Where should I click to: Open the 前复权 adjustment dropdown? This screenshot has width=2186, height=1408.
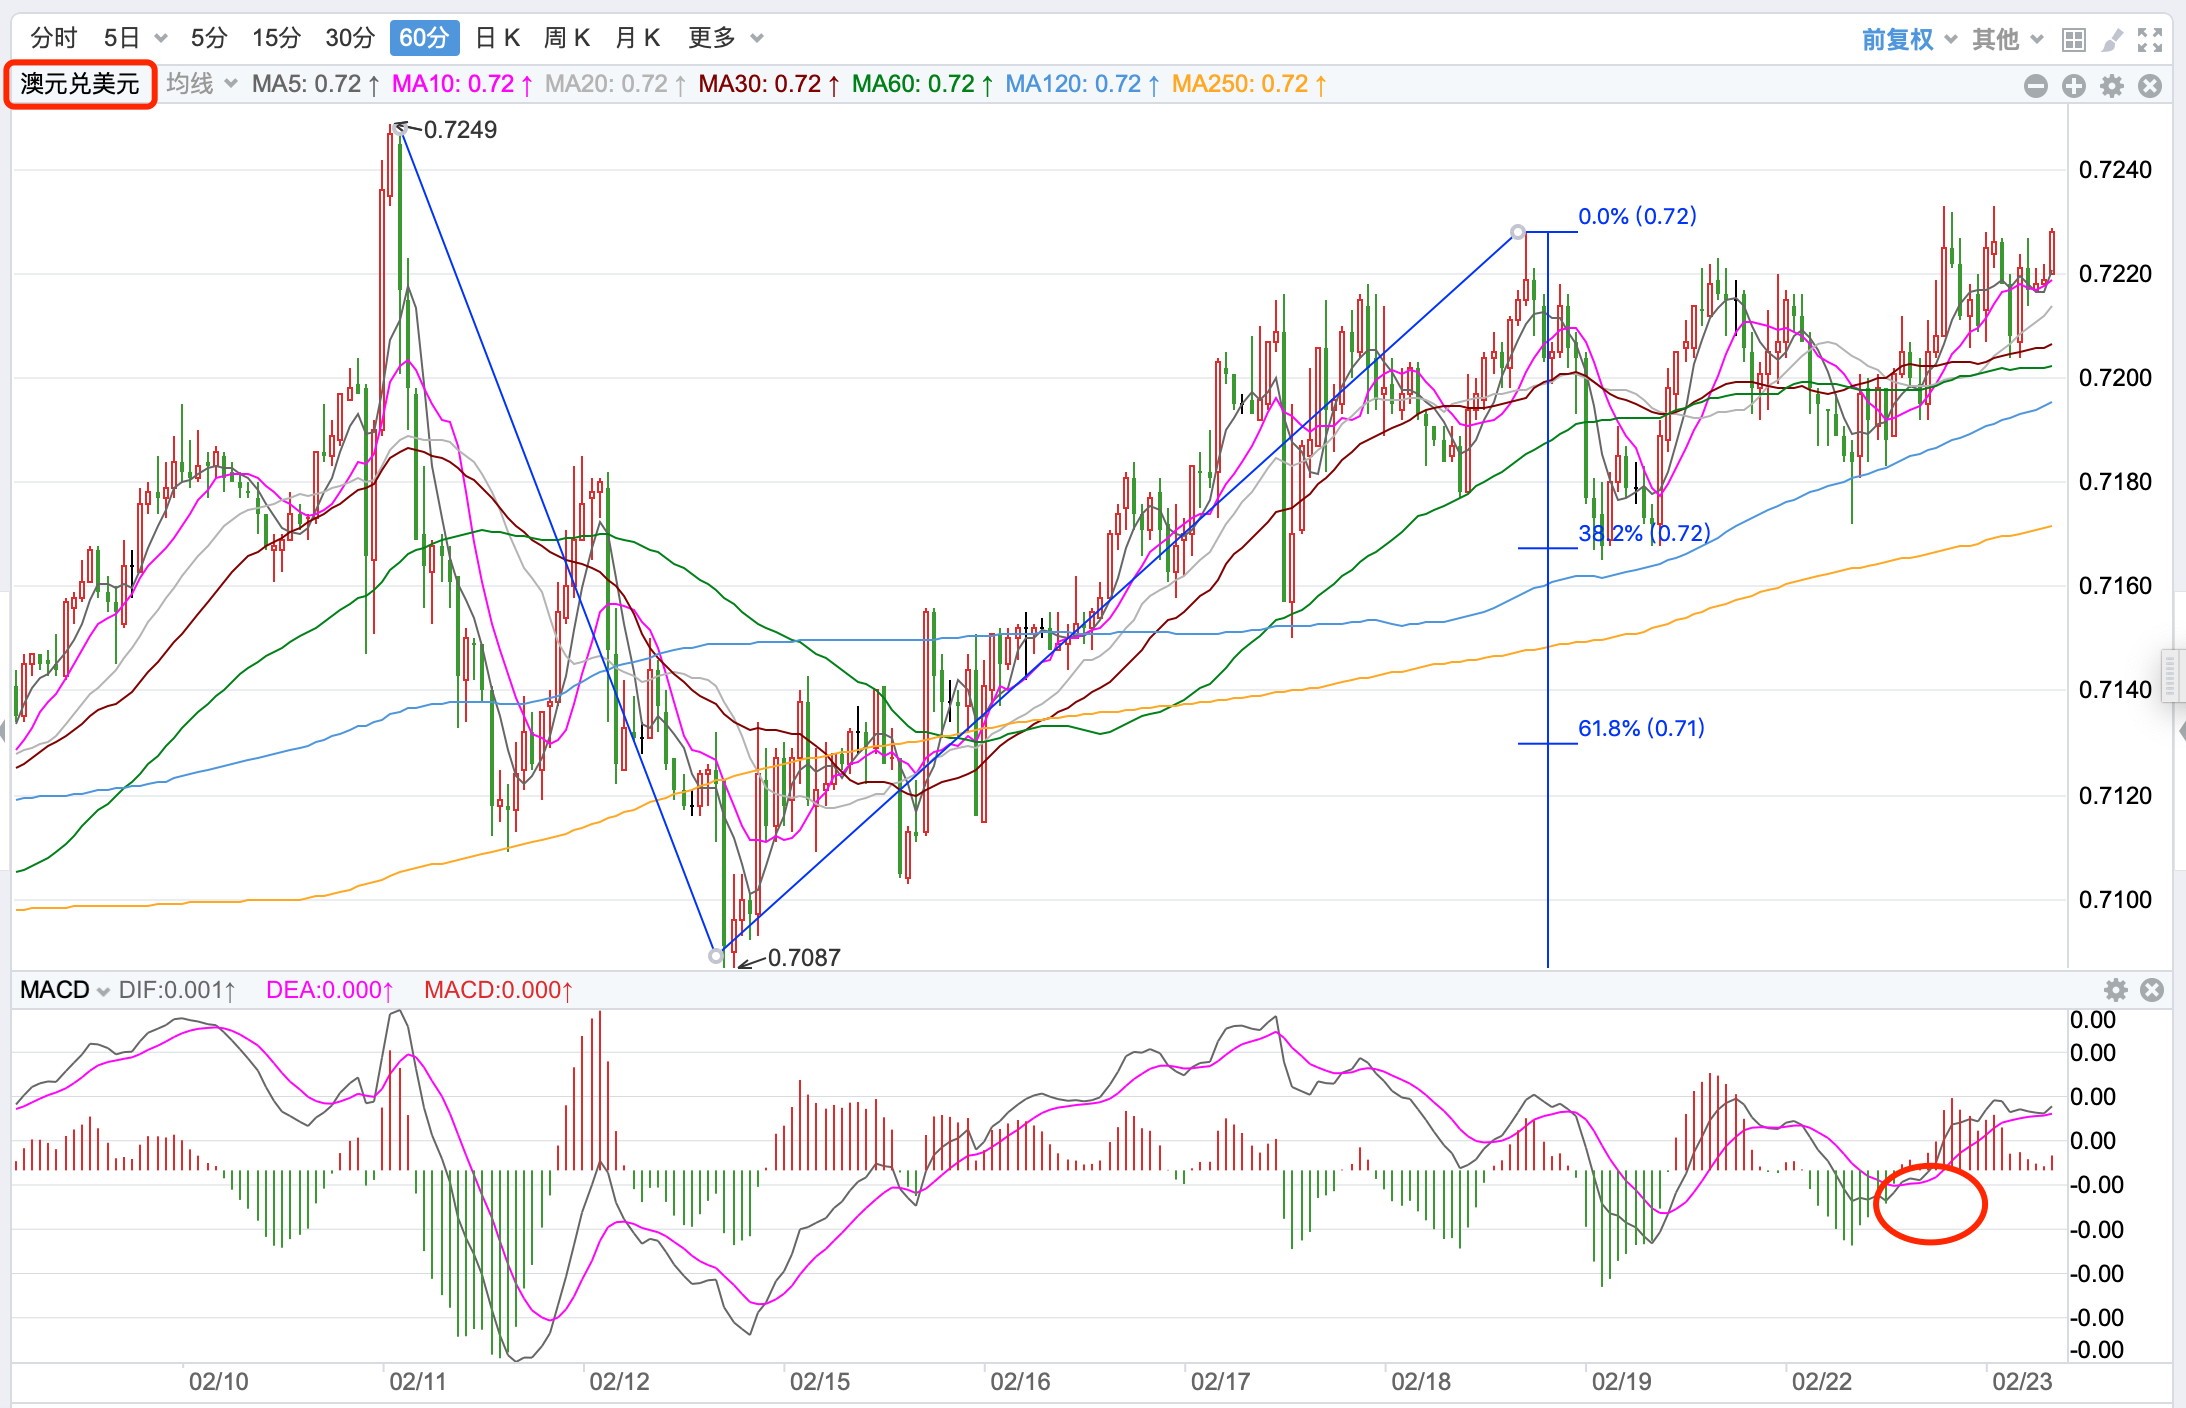(x=1909, y=39)
